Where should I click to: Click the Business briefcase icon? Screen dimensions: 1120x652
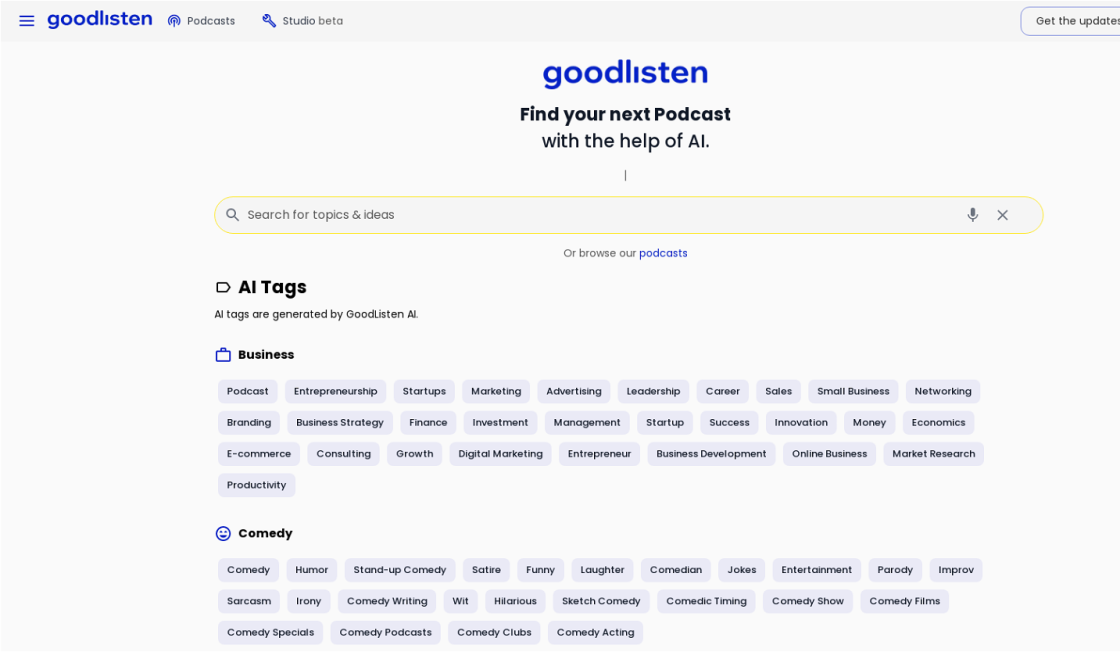223,355
